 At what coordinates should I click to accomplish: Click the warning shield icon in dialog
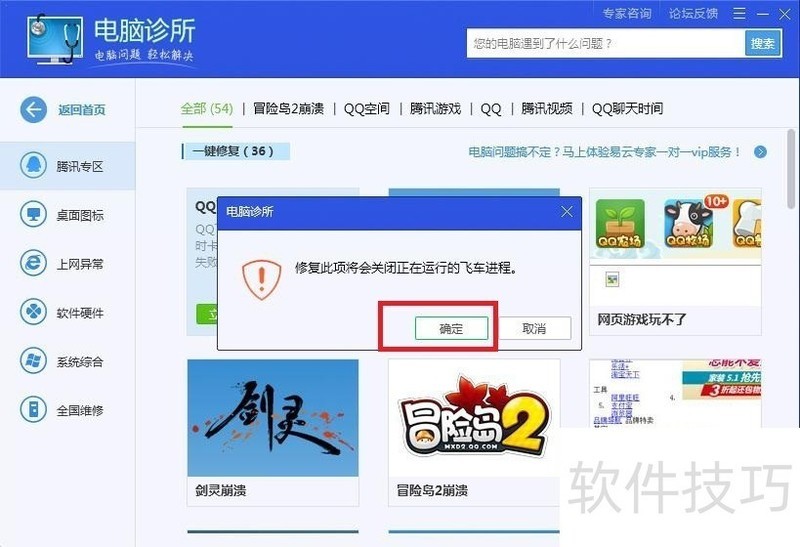261,279
